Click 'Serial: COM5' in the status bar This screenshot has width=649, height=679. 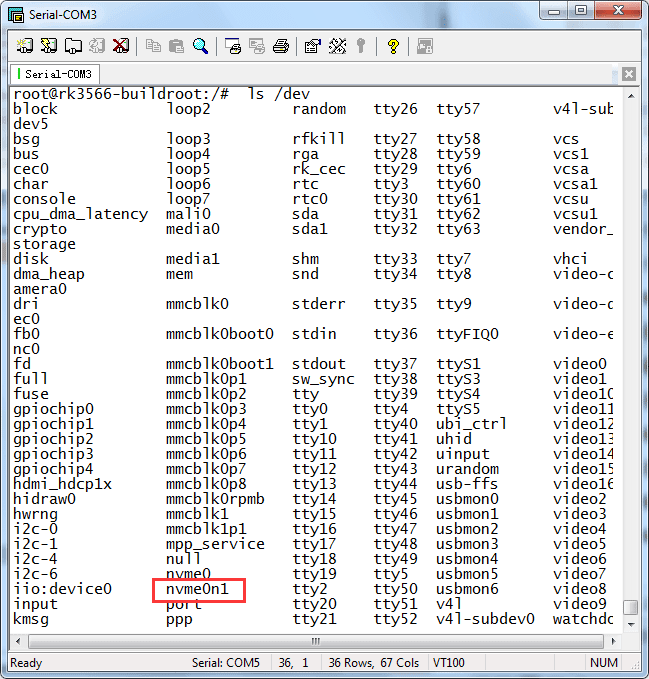(226, 663)
